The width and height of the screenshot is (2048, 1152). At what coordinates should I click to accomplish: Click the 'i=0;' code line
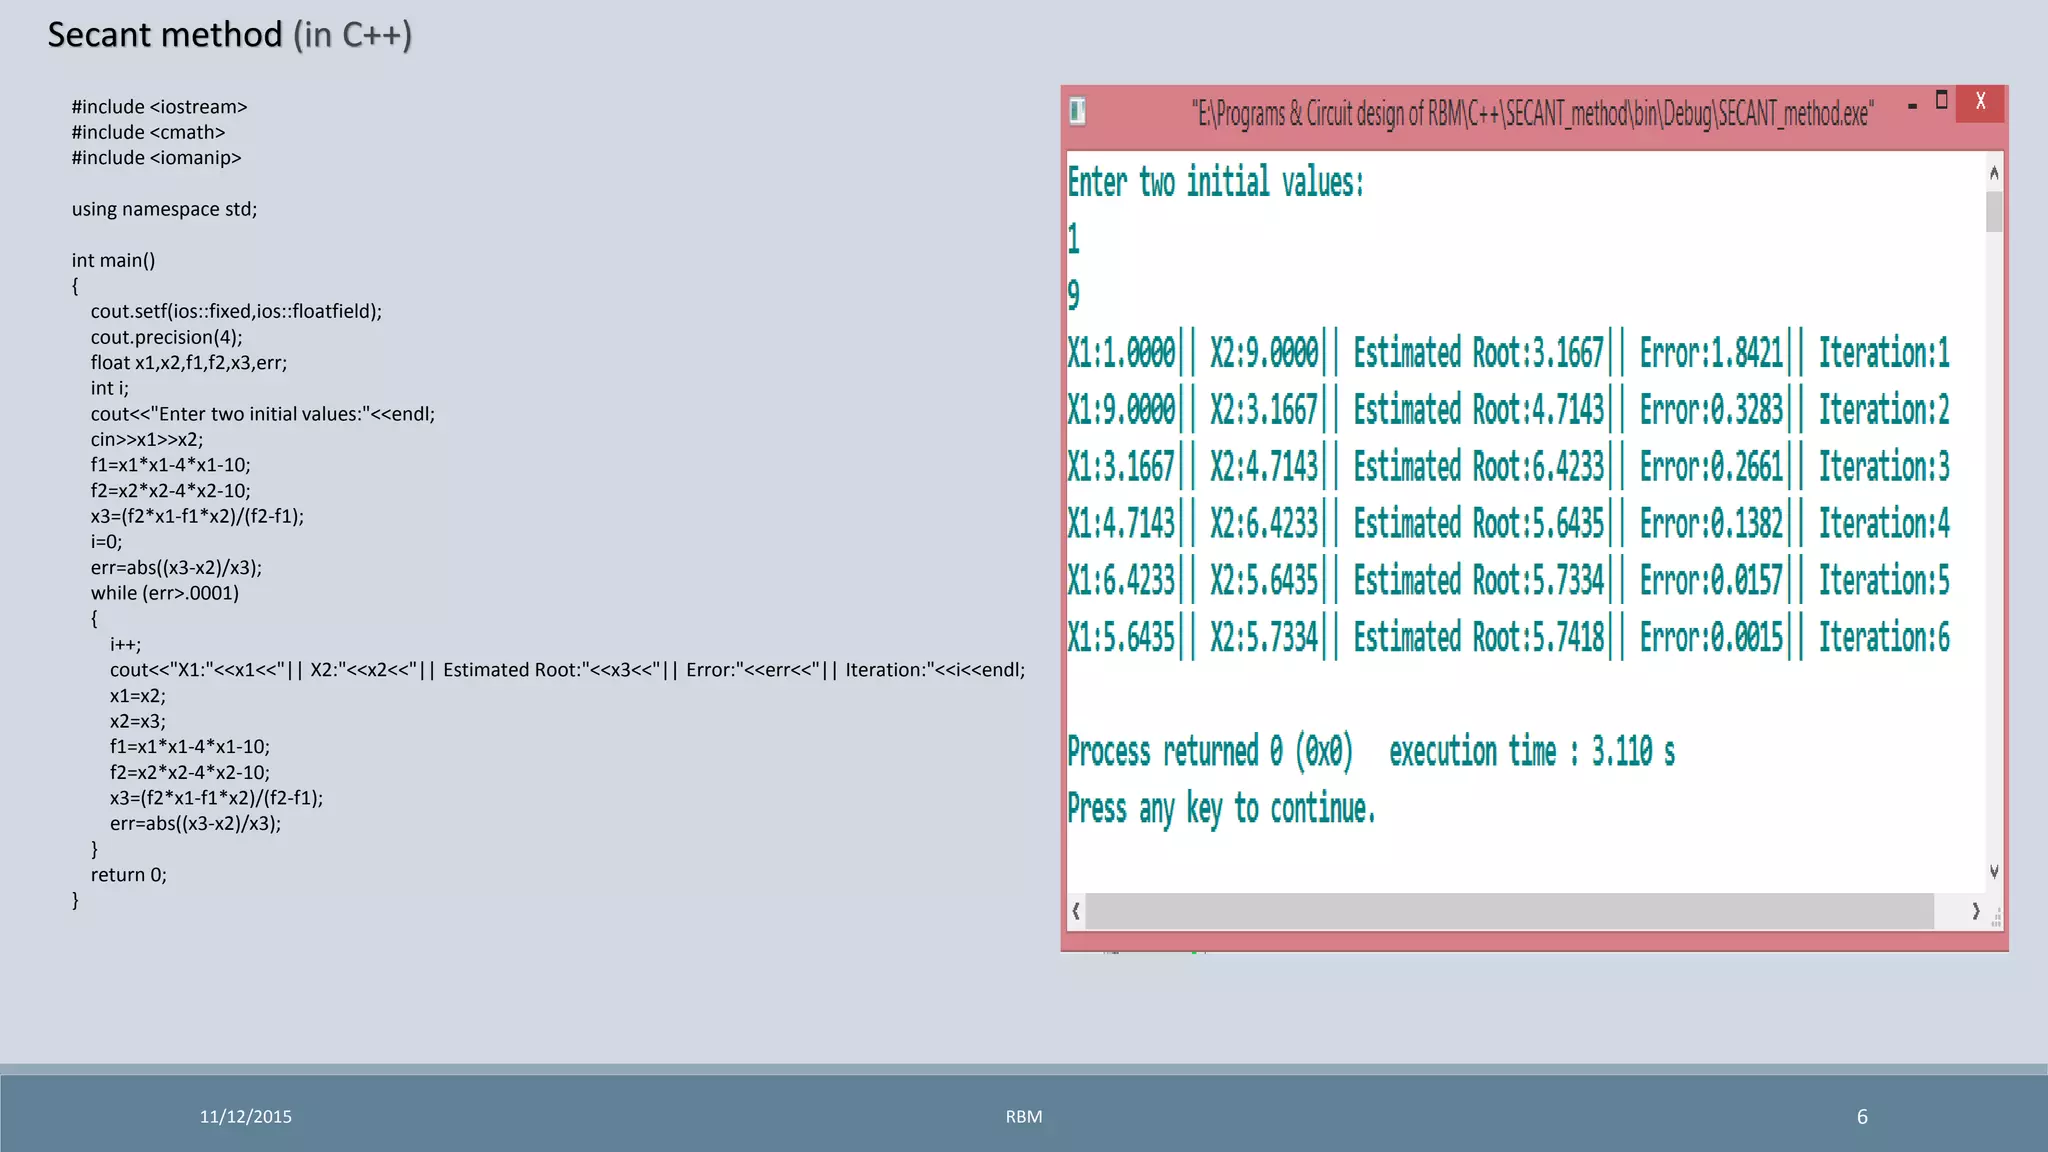106,542
